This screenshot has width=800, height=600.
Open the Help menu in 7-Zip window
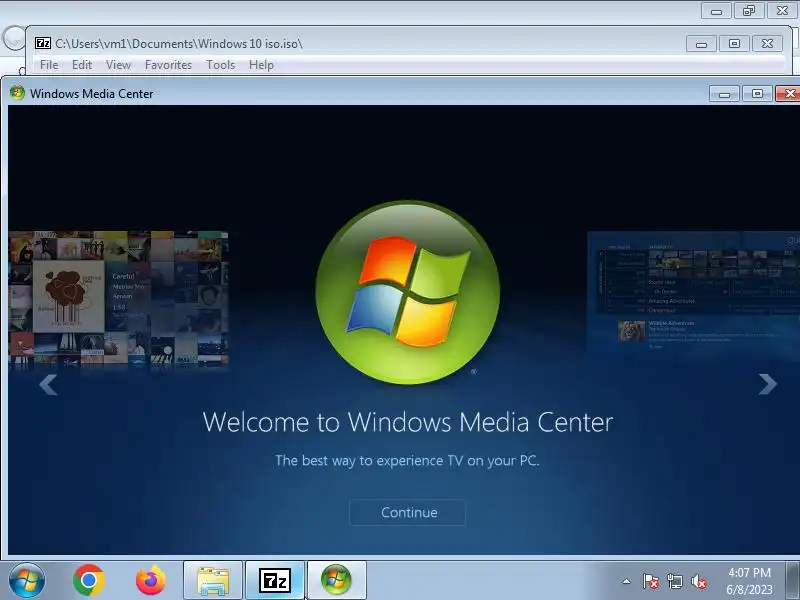click(x=261, y=65)
